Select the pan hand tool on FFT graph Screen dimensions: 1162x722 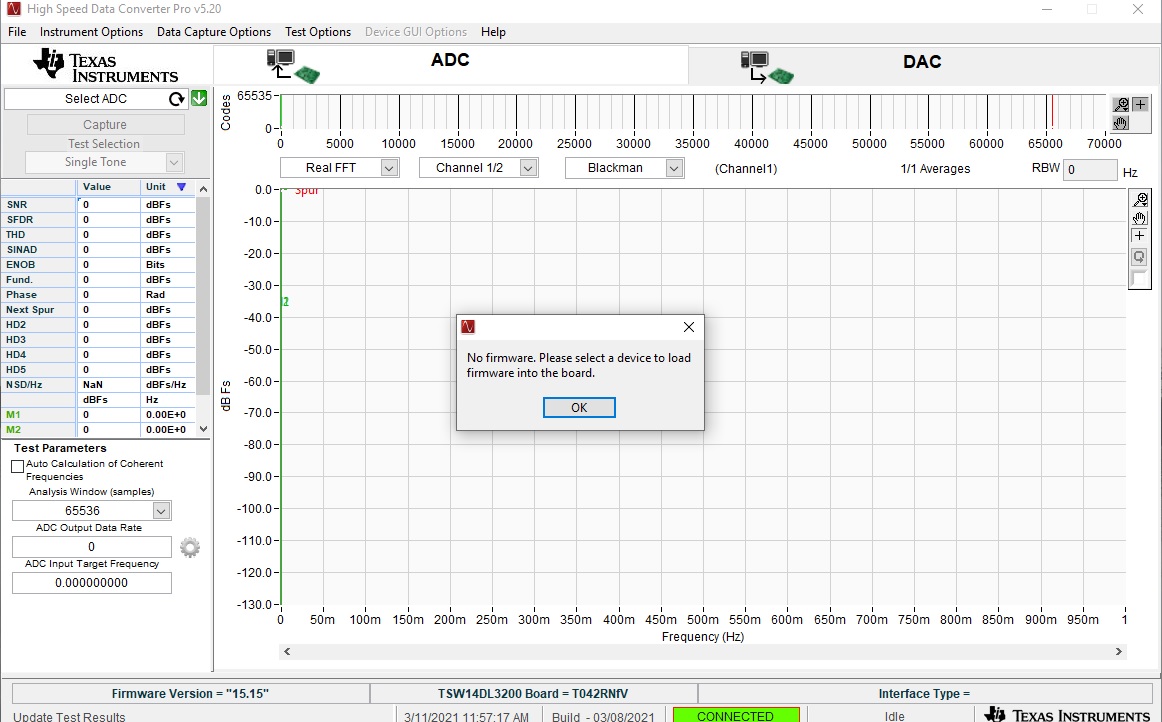point(1139,218)
